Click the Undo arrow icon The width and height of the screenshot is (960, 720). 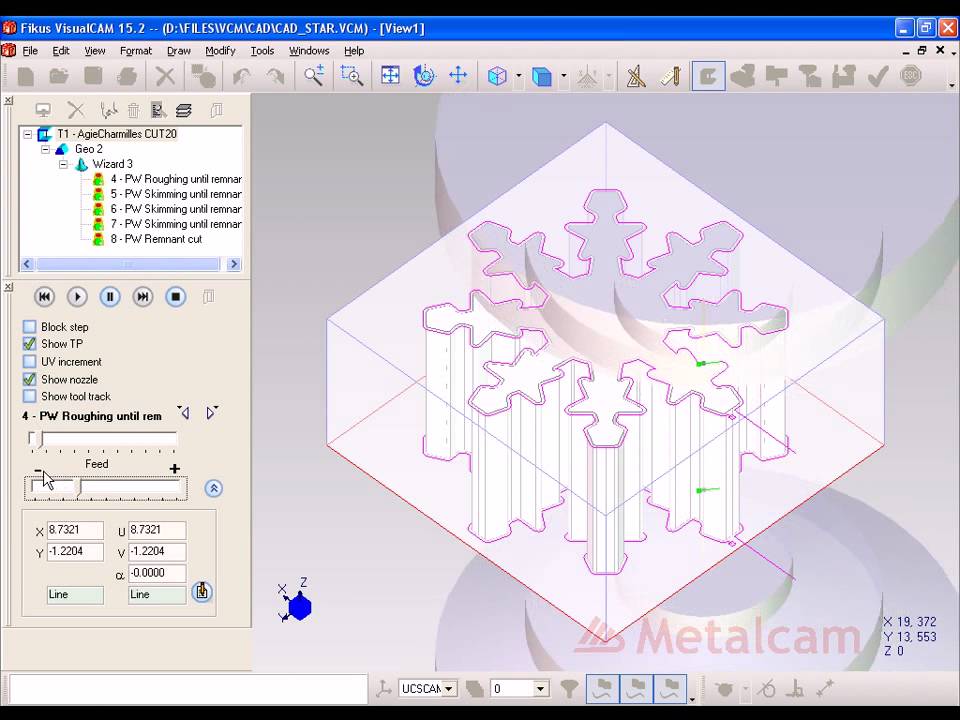pyautogui.click(x=242, y=77)
